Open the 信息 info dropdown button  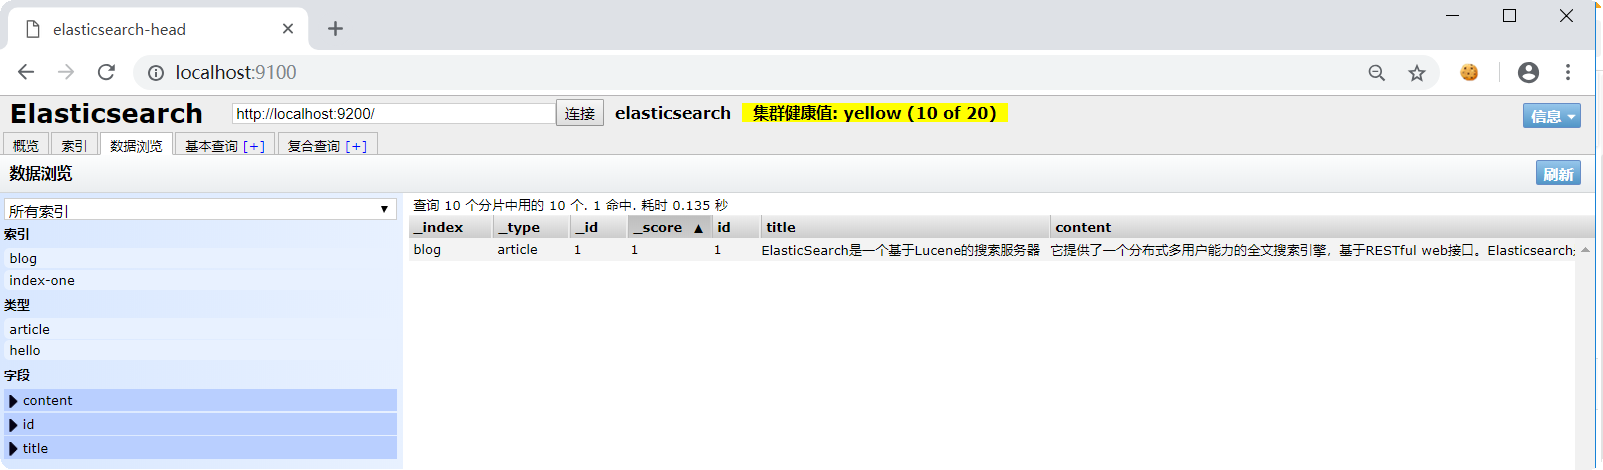coord(1552,116)
